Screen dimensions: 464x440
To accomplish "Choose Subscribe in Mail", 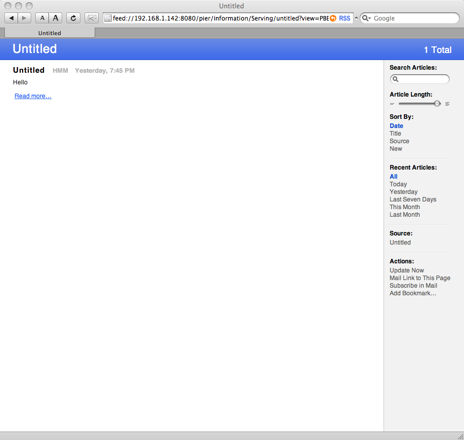I will pyautogui.click(x=413, y=286).
